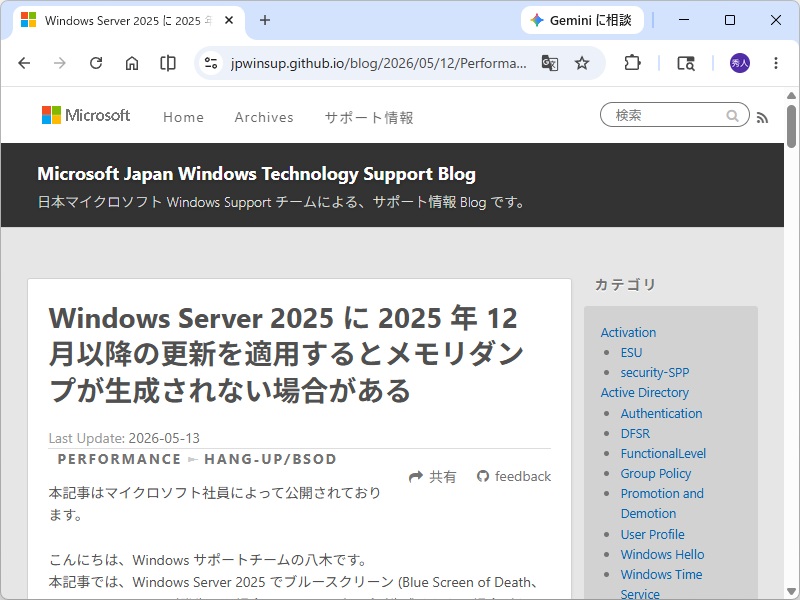The image size is (800, 600).
Task: Open the Extensions puzzle icon
Action: click(x=632, y=63)
